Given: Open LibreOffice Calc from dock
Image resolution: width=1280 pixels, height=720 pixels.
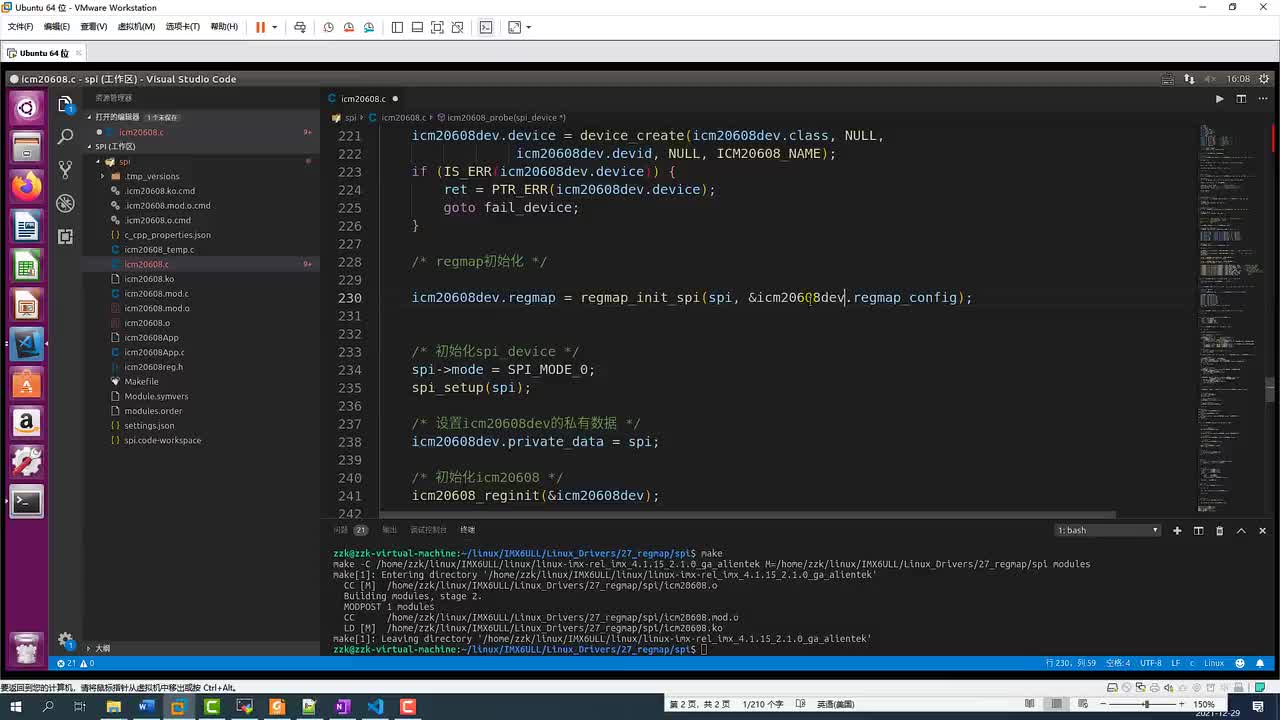Looking at the screenshot, I should pyautogui.click(x=26, y=266).
